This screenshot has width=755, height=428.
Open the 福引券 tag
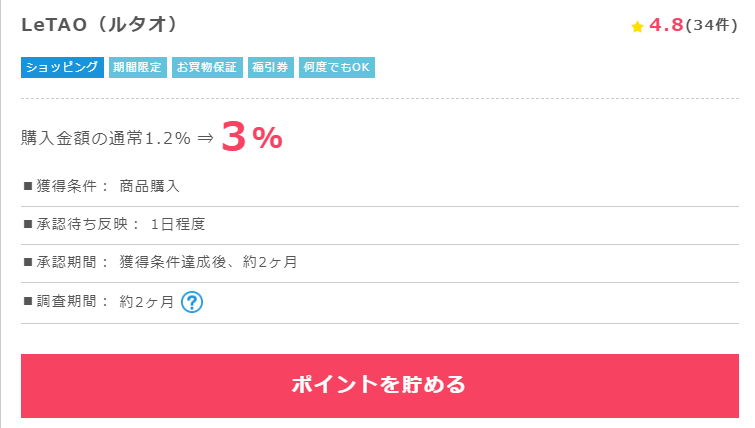(271, 67)
